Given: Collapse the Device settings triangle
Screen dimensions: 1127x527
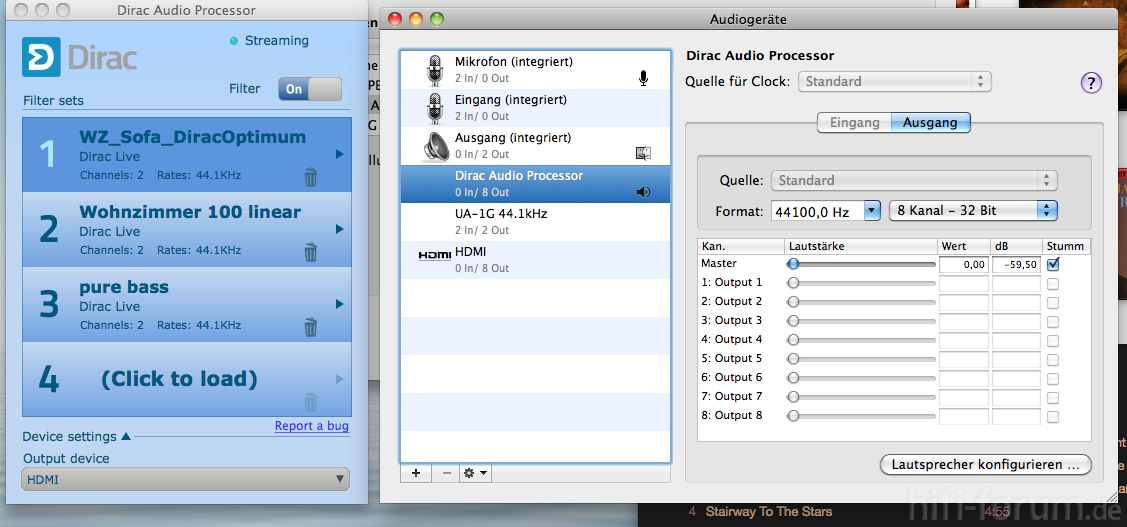Looking at the screenshot, I should (x=126, y=436).
